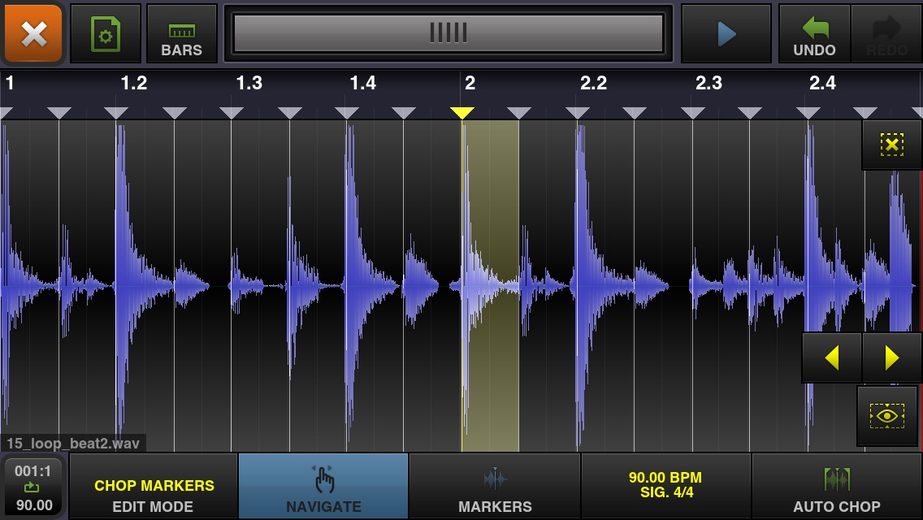
Task: Close the chop editor with the orange X
Action: 34,33
